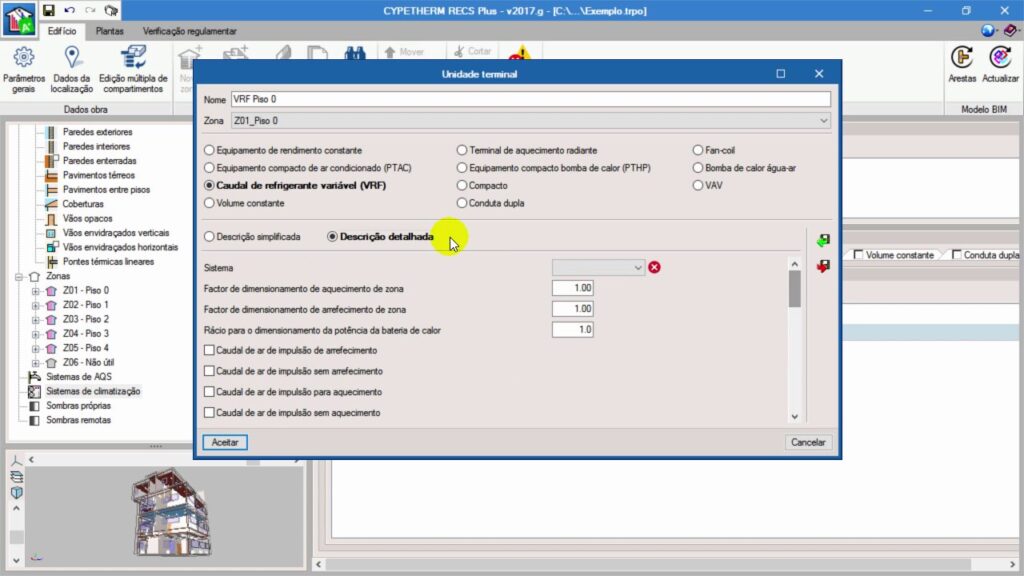Open Dados da localização
The width and height of the screenshot is (1024, 576).
[x=71, y=68]
